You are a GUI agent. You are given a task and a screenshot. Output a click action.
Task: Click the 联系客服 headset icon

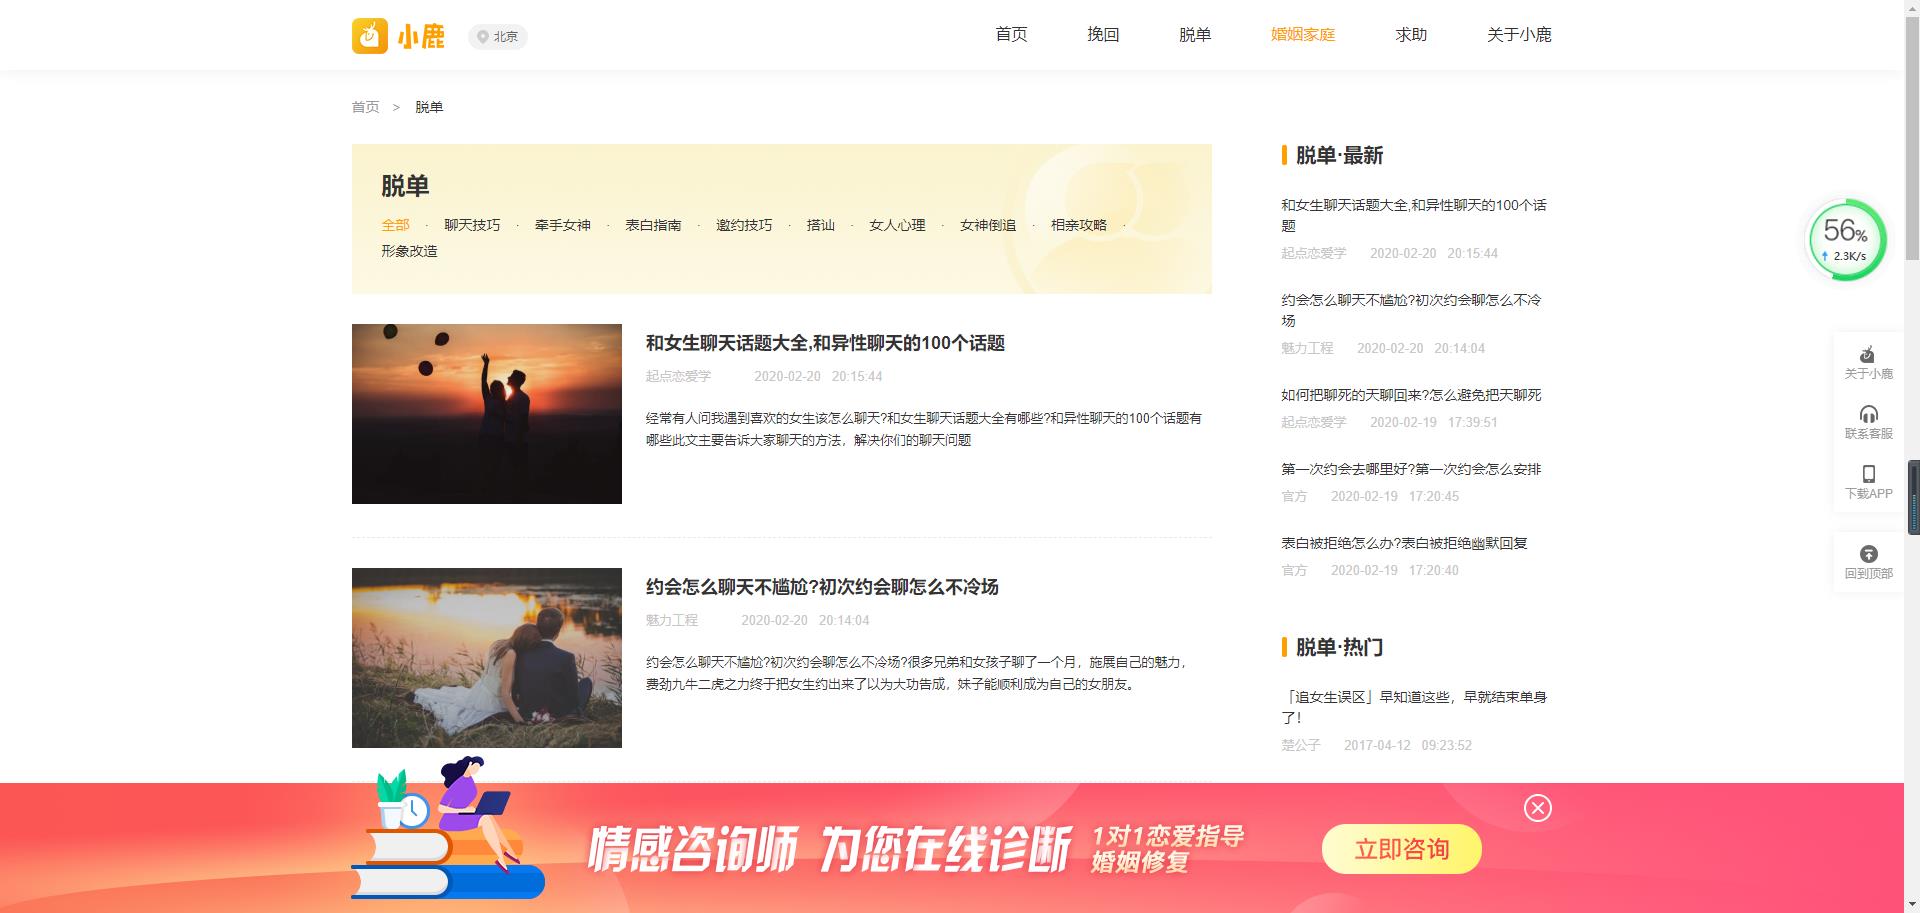pos(1868,422)
